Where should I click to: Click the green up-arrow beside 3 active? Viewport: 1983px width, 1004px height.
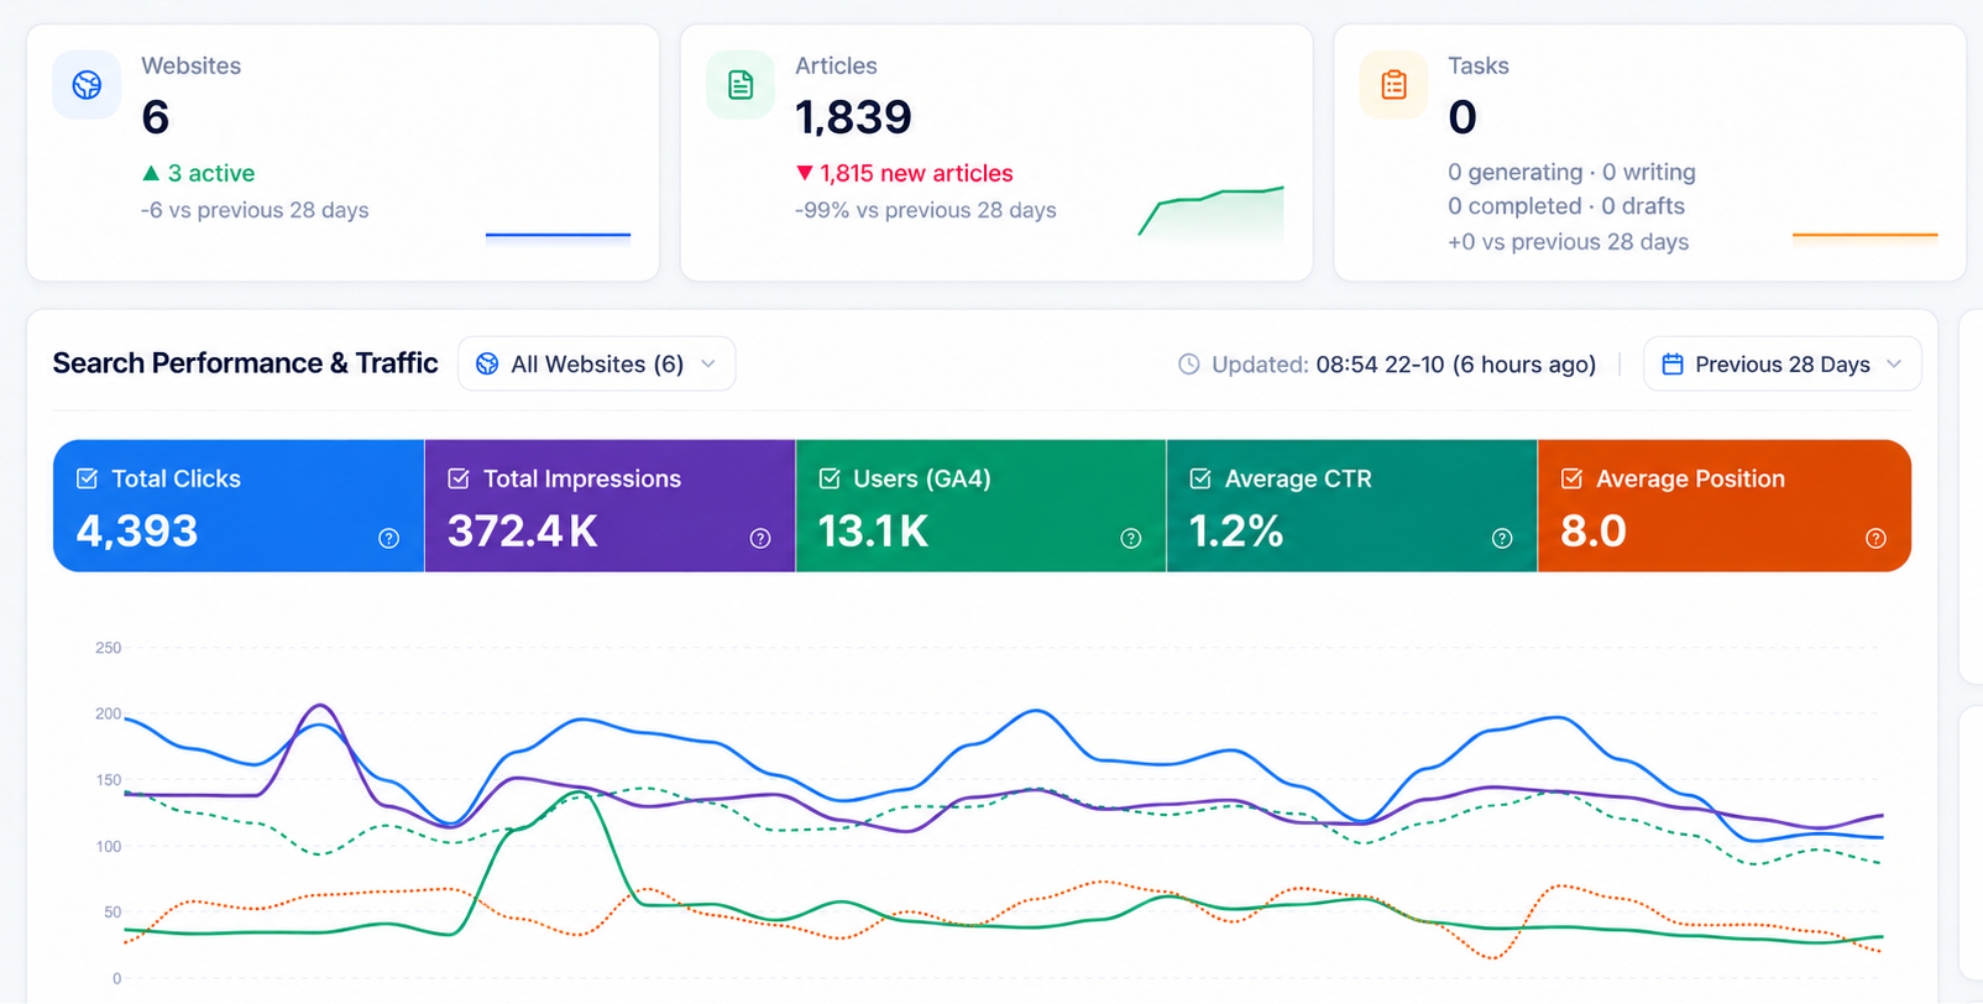(151, 173)
